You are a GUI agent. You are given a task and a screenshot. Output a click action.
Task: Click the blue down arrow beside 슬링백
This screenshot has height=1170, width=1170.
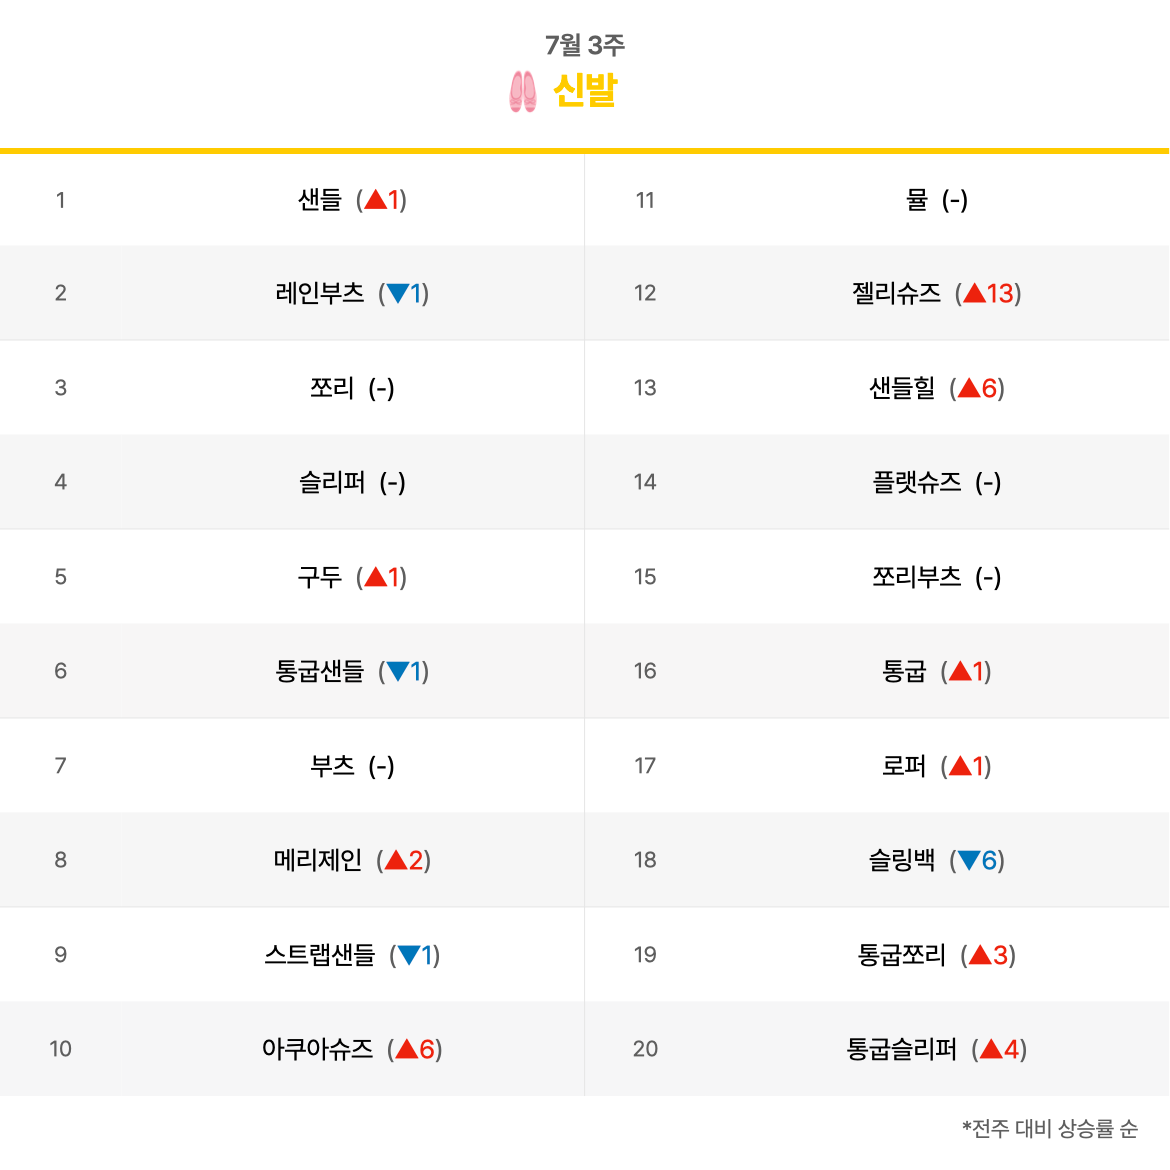969,860
